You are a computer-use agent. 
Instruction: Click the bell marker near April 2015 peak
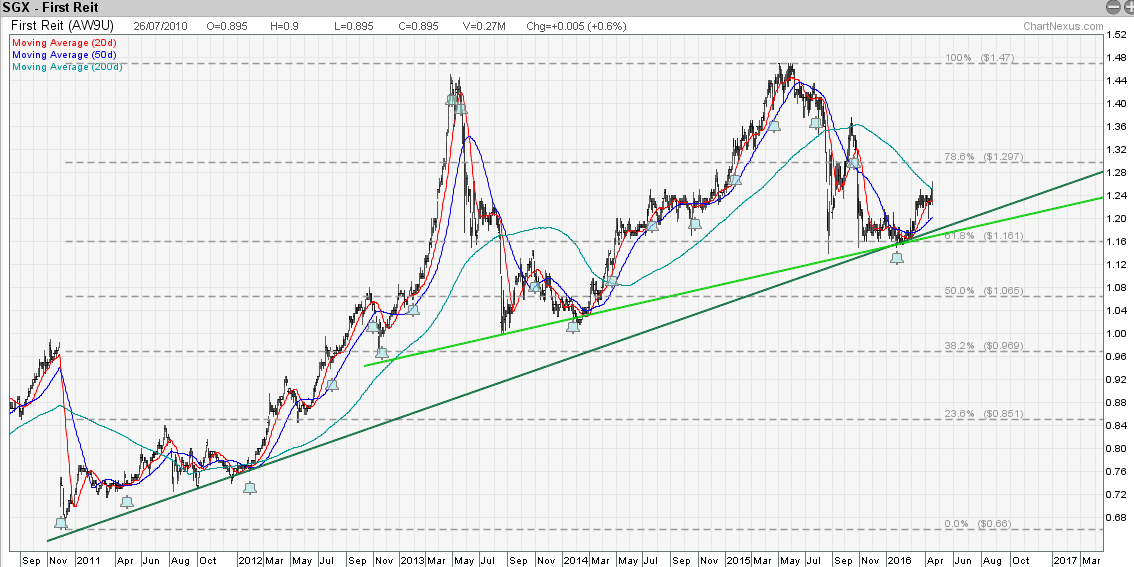click(x=775, y=126)
